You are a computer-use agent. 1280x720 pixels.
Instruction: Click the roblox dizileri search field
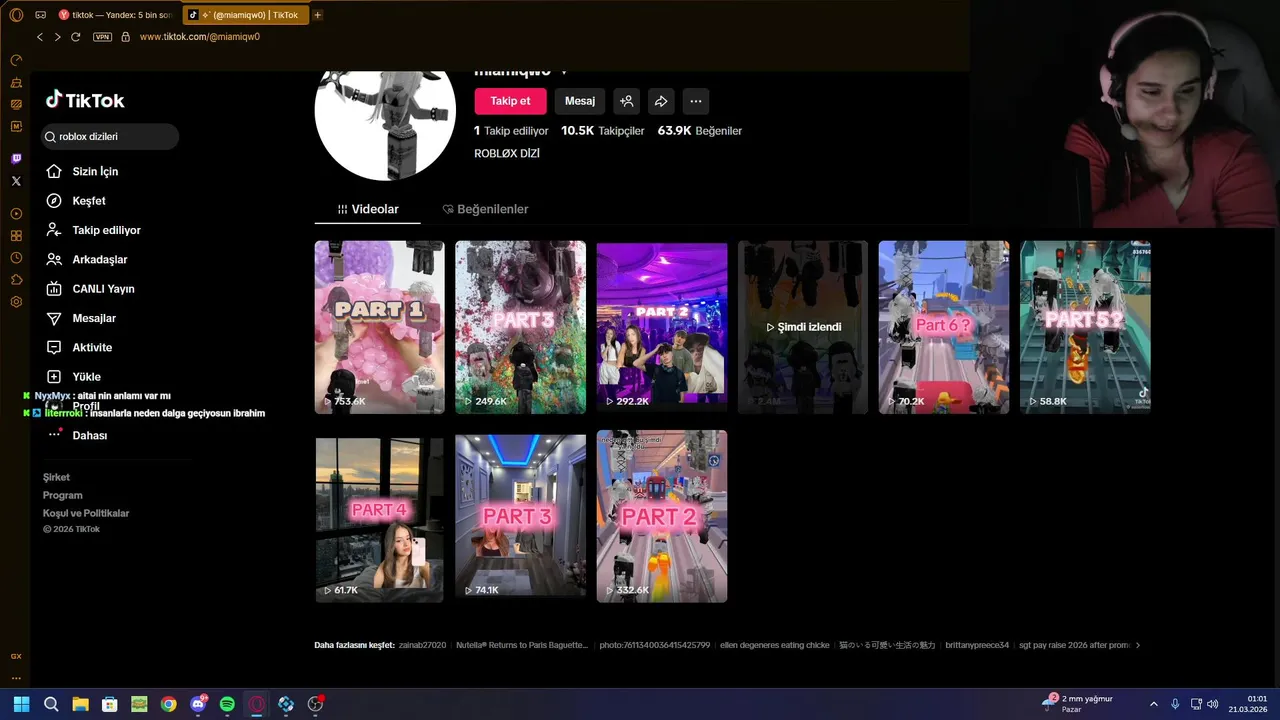(110, 137)
